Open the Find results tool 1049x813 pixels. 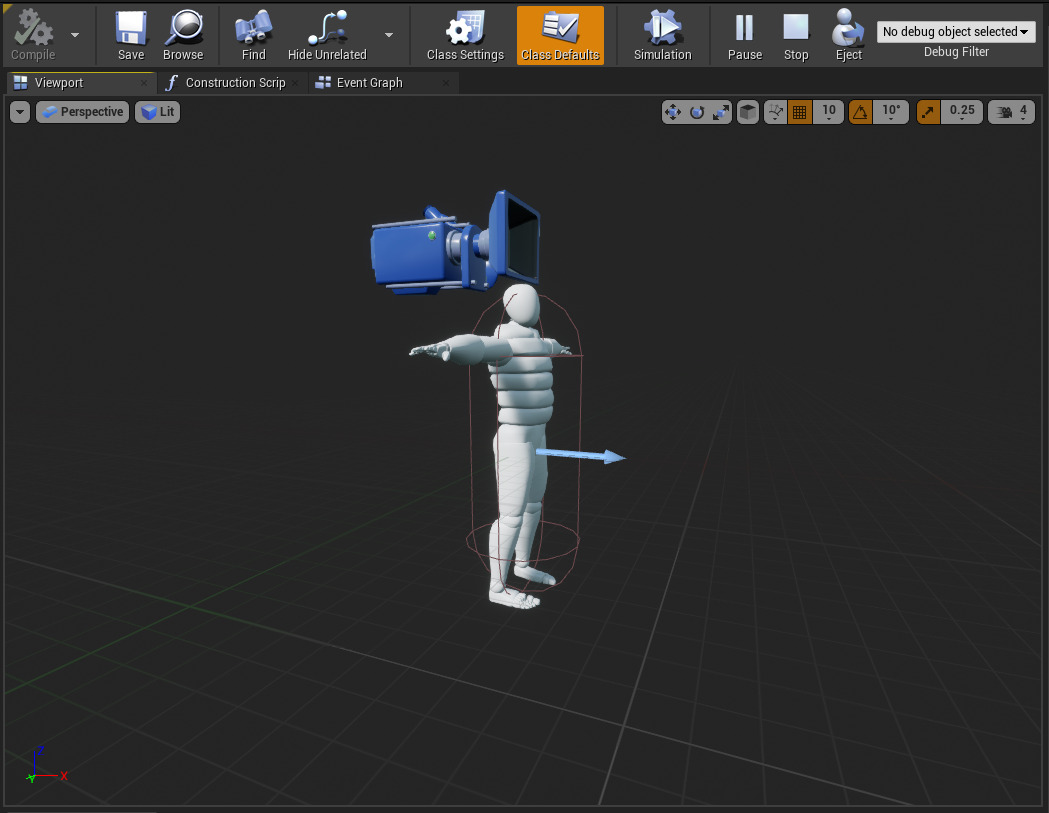point(252,33)
